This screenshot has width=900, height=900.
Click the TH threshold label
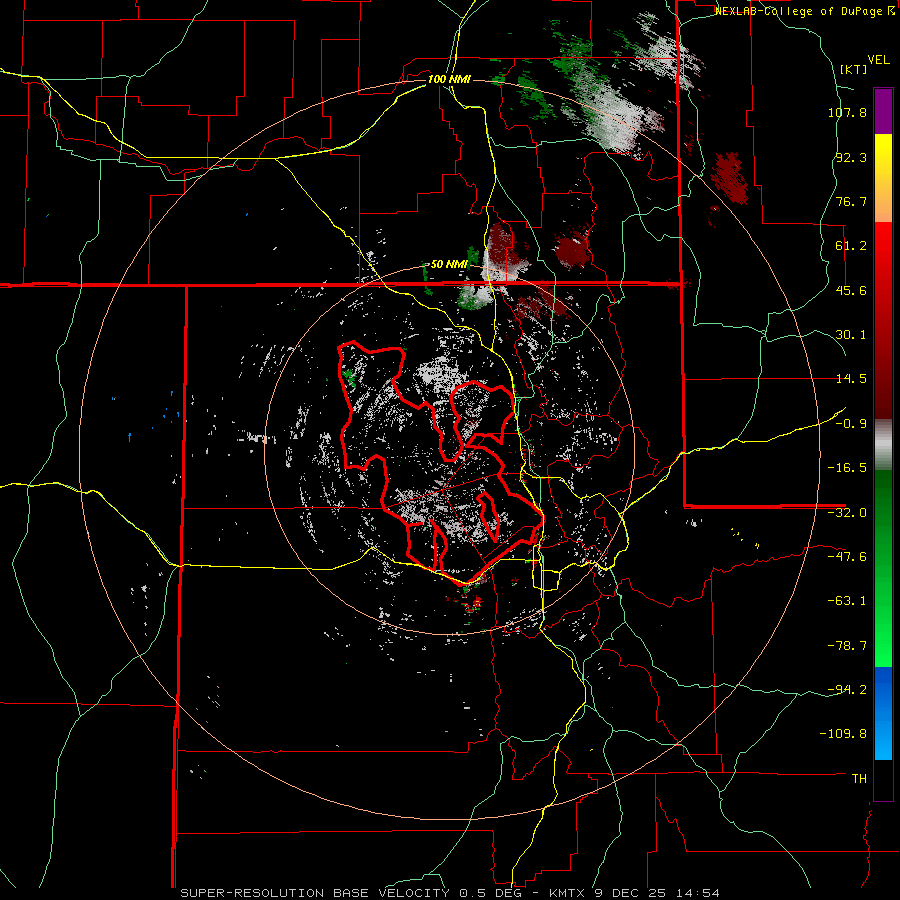(x=859, y=779)
